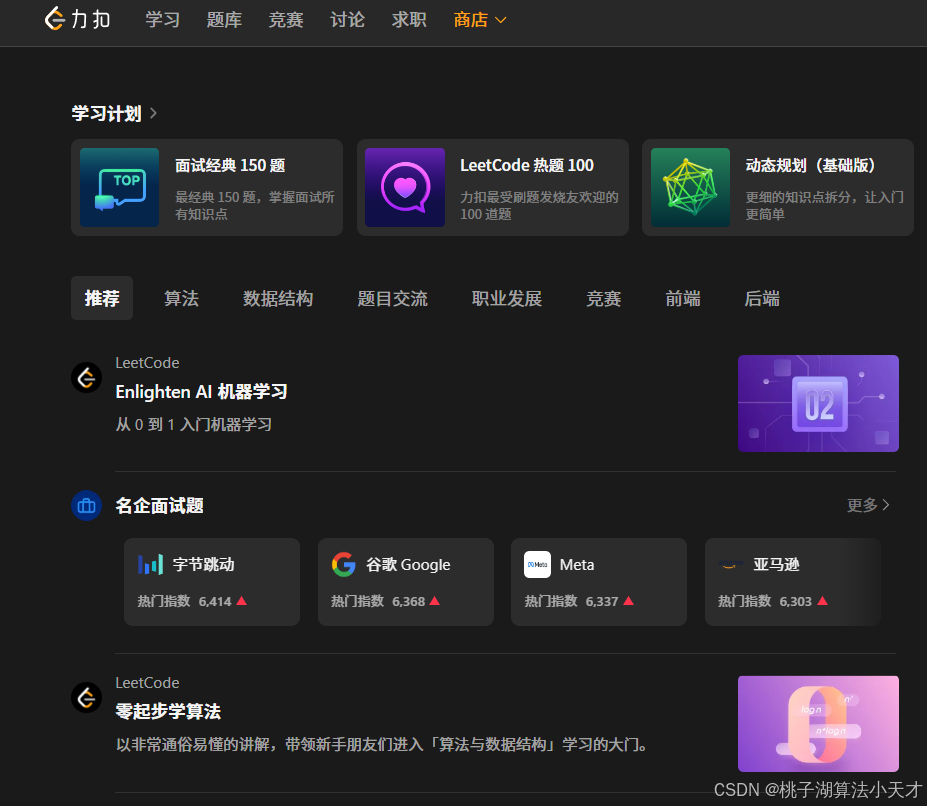Expand the 商店 dropdown arrow

coord(501,20)
